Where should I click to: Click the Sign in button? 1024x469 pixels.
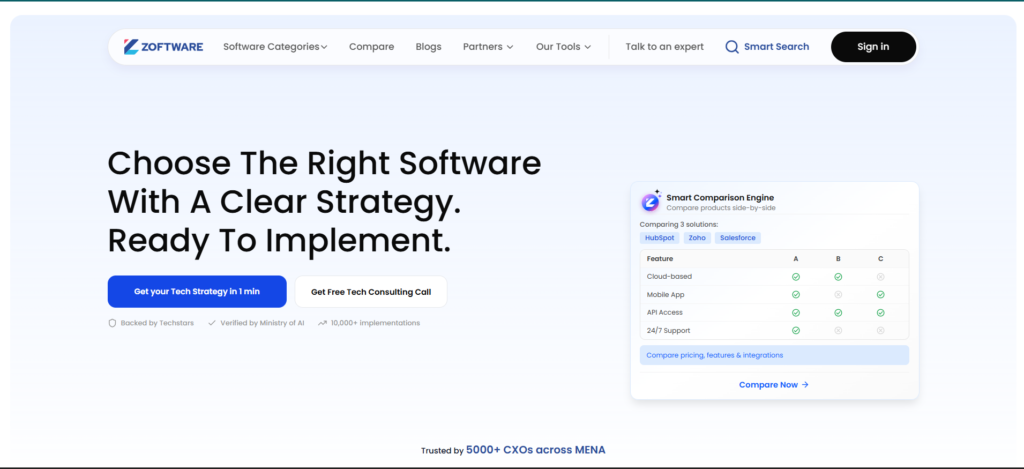[873, 47]
